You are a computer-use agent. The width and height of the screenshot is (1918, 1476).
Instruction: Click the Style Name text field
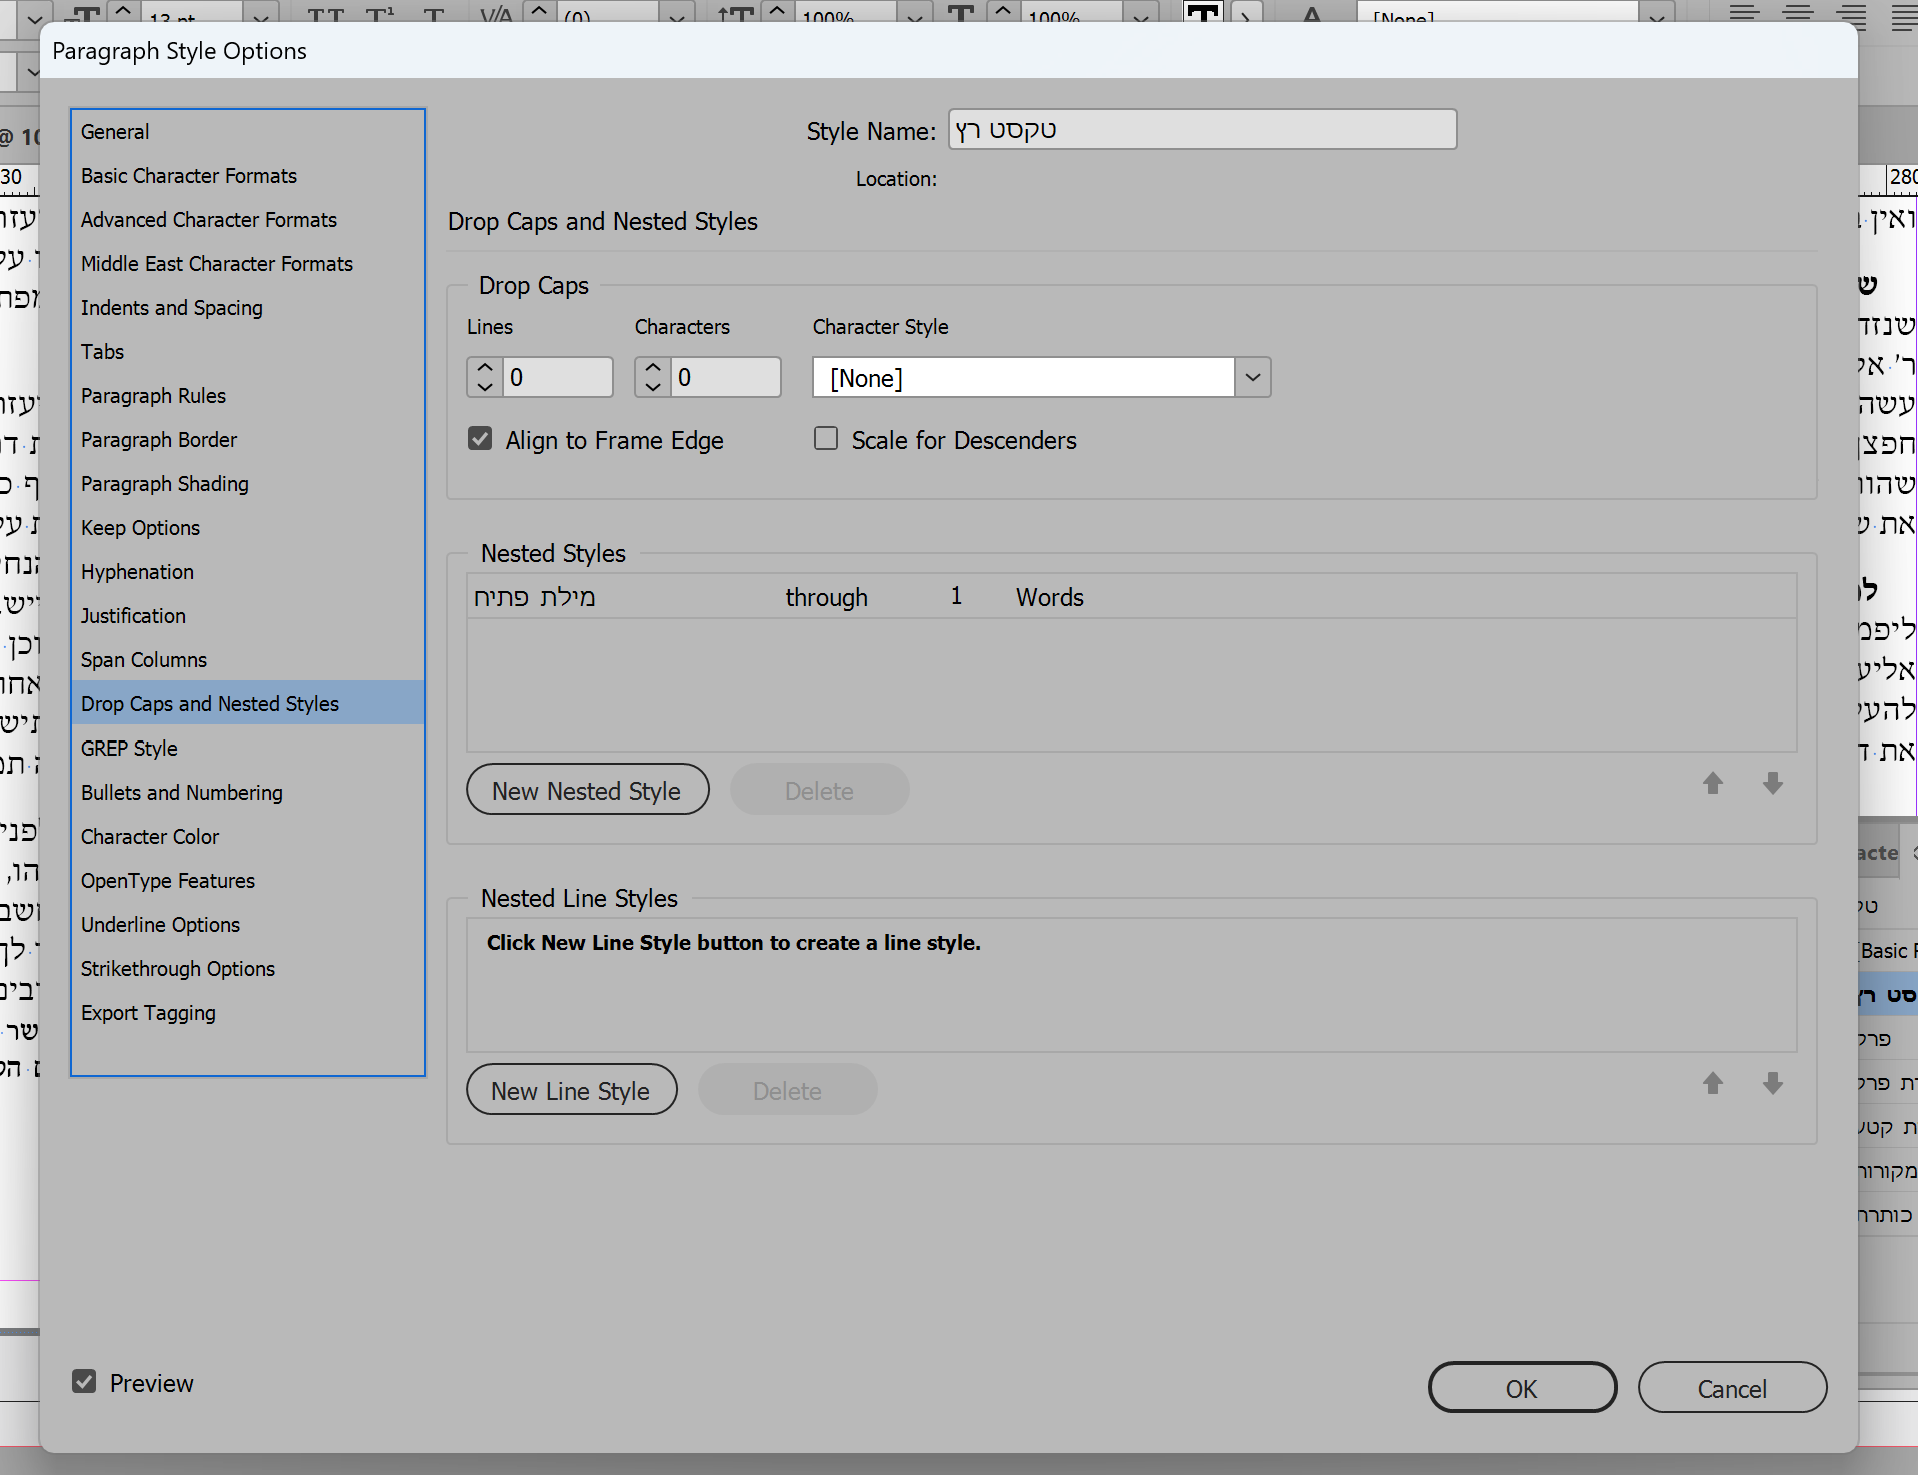pyautogui.click(x=1202, y=130)
